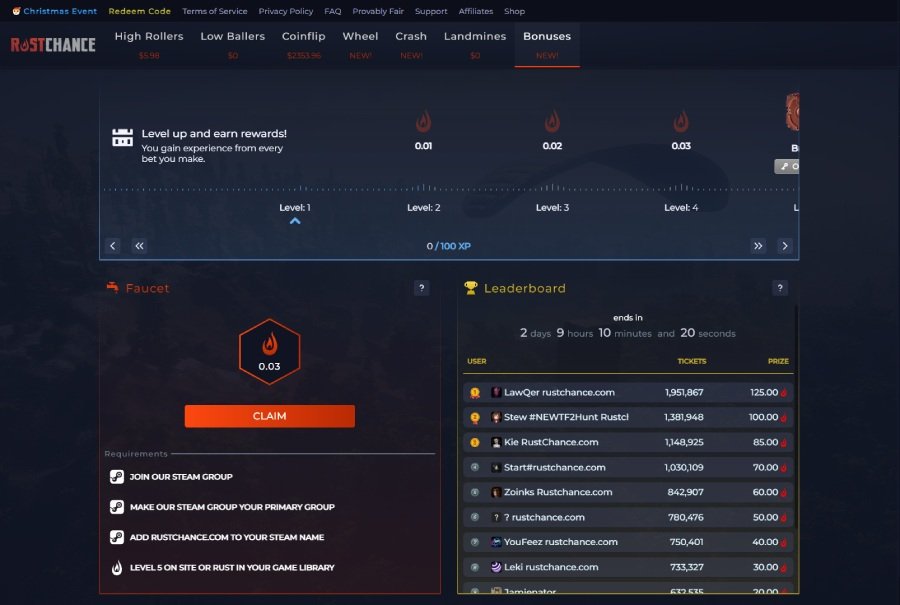Click second place medal for Stew

[x=475, y=417]
